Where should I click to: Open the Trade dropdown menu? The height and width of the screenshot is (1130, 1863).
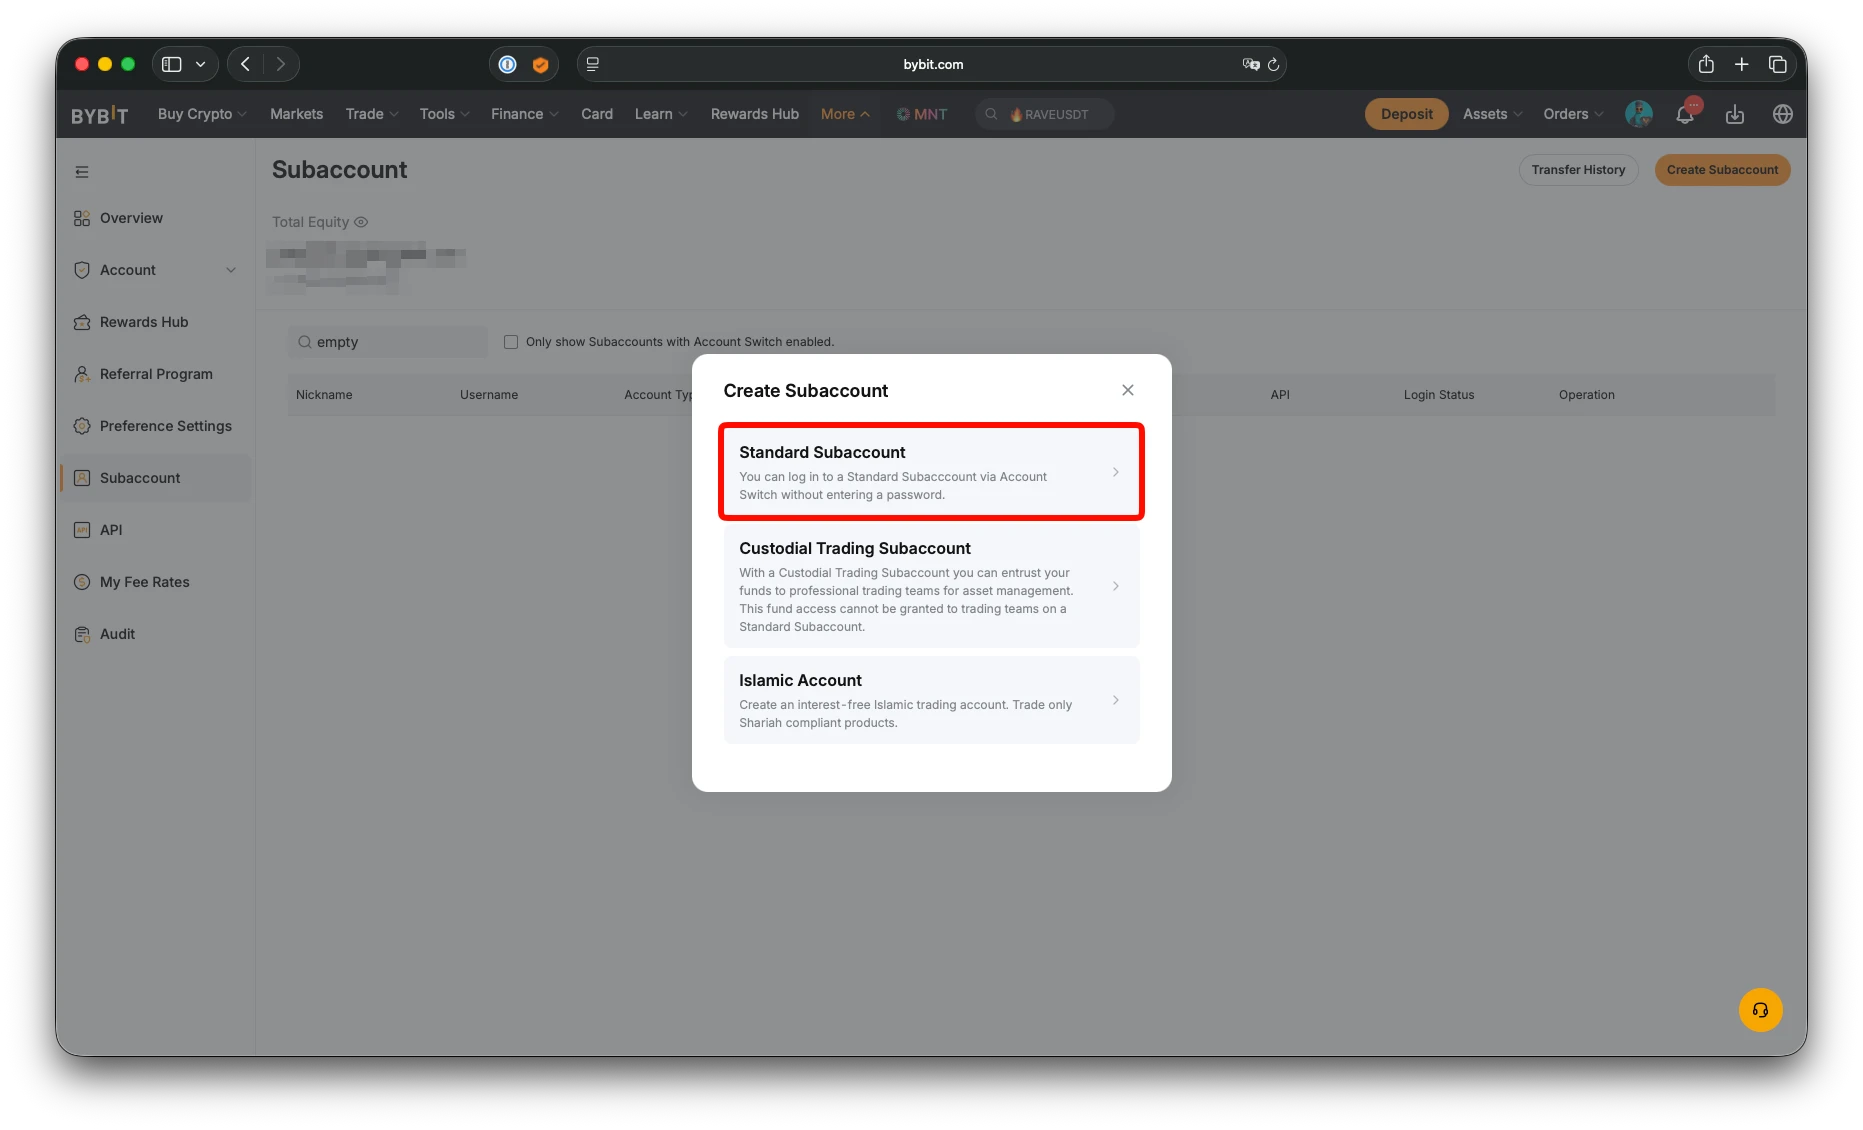tap(372, 114)
